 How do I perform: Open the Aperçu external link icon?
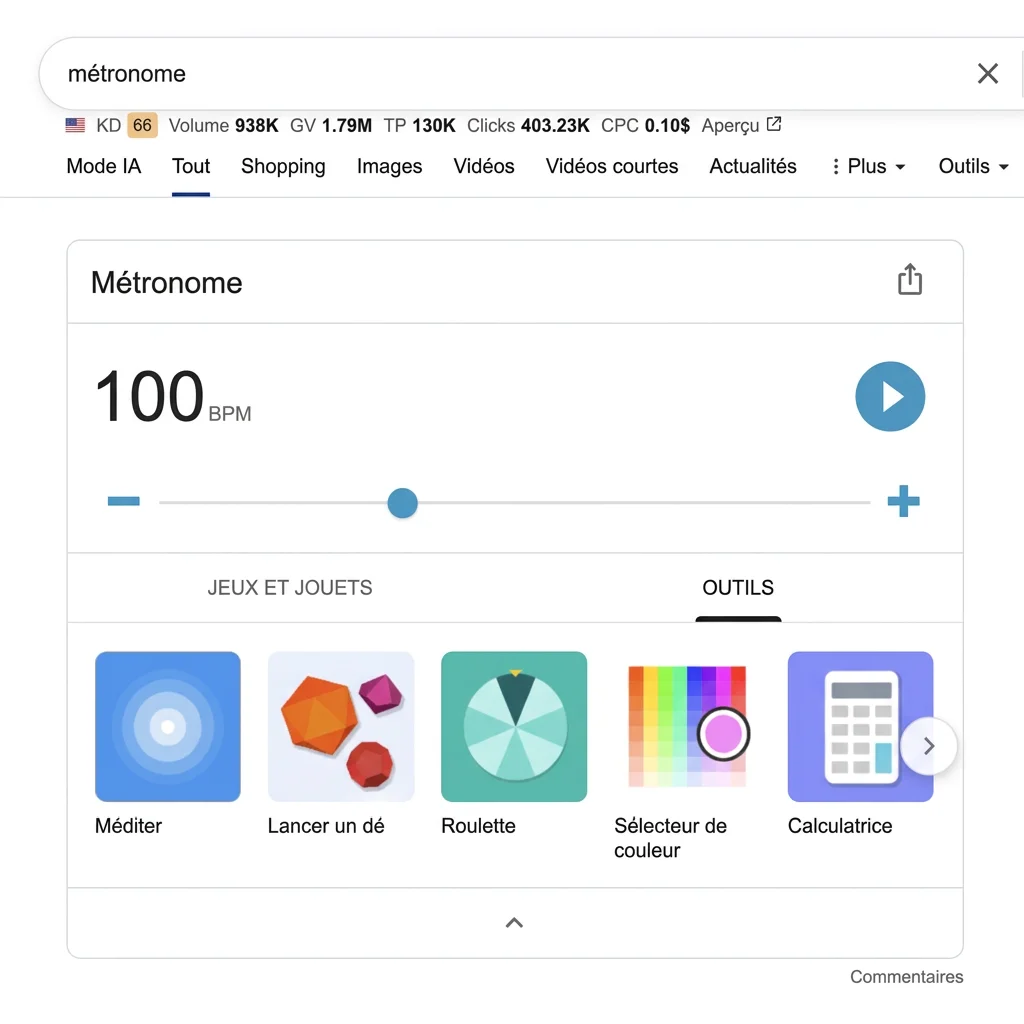pos(774,125)
